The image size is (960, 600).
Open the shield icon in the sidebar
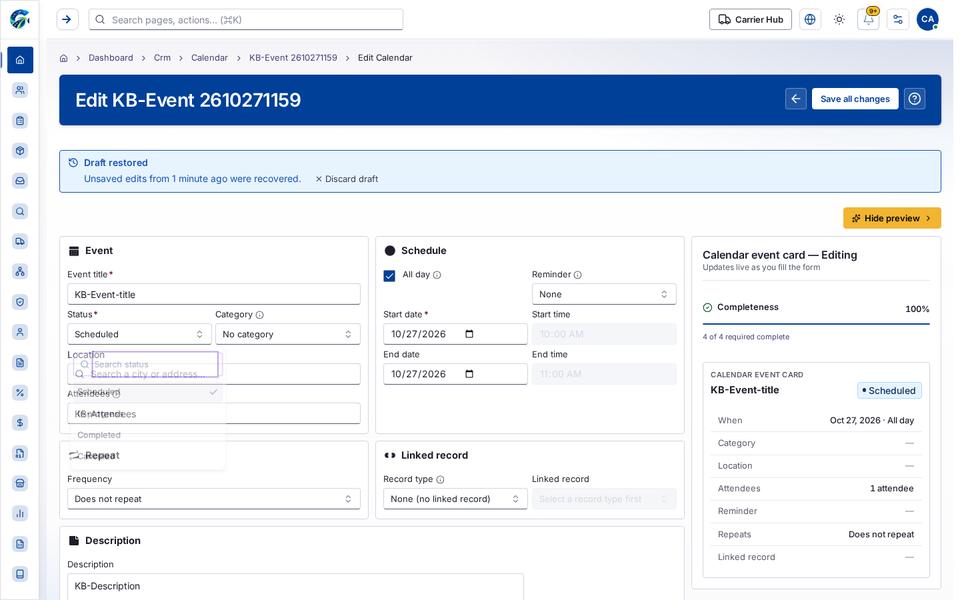(20, 302)
